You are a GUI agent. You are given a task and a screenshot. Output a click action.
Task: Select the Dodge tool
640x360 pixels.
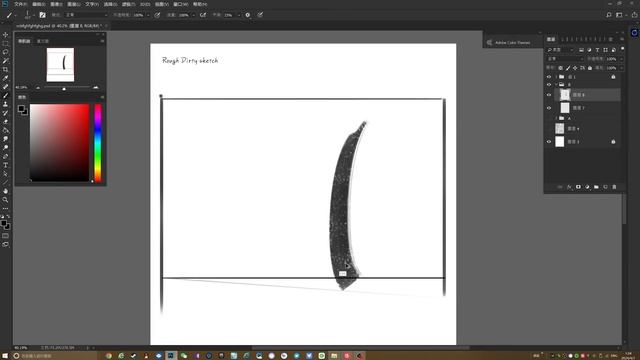tap(5, 147)
